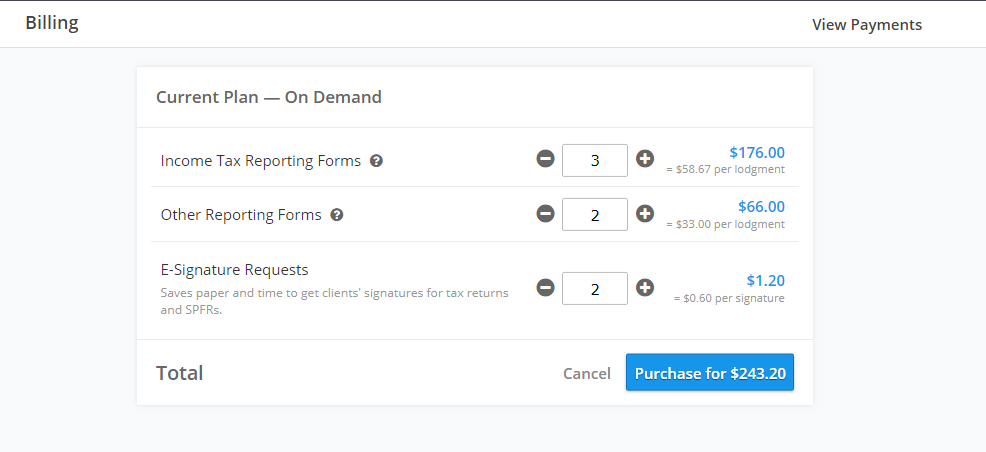This screenshot has width=986, height=452.
Task: Increase E-Signature Requests quantity
Action: pyautogui.click(x=645, y=288)
